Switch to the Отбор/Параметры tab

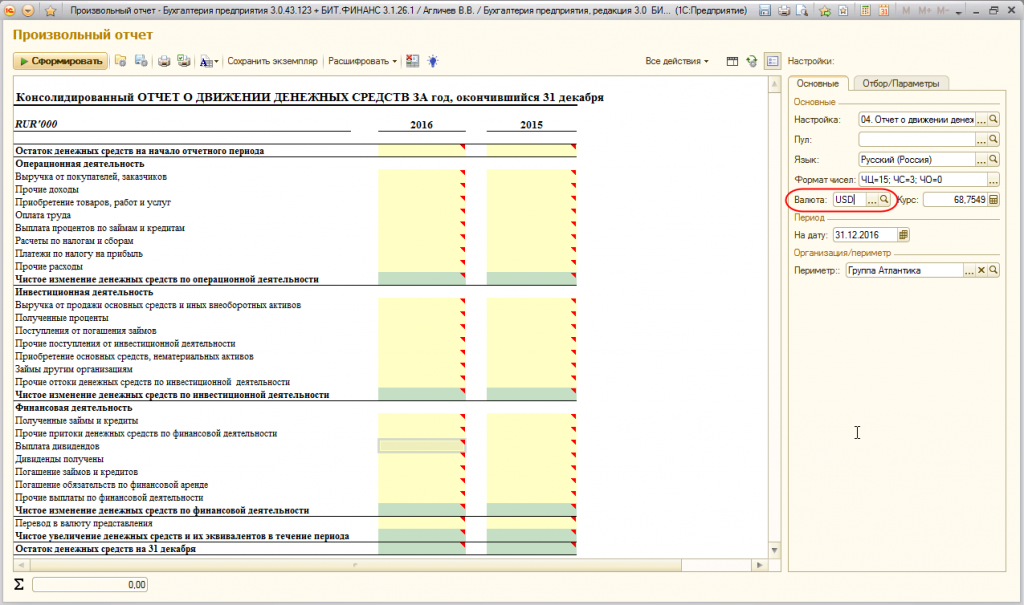902,84
